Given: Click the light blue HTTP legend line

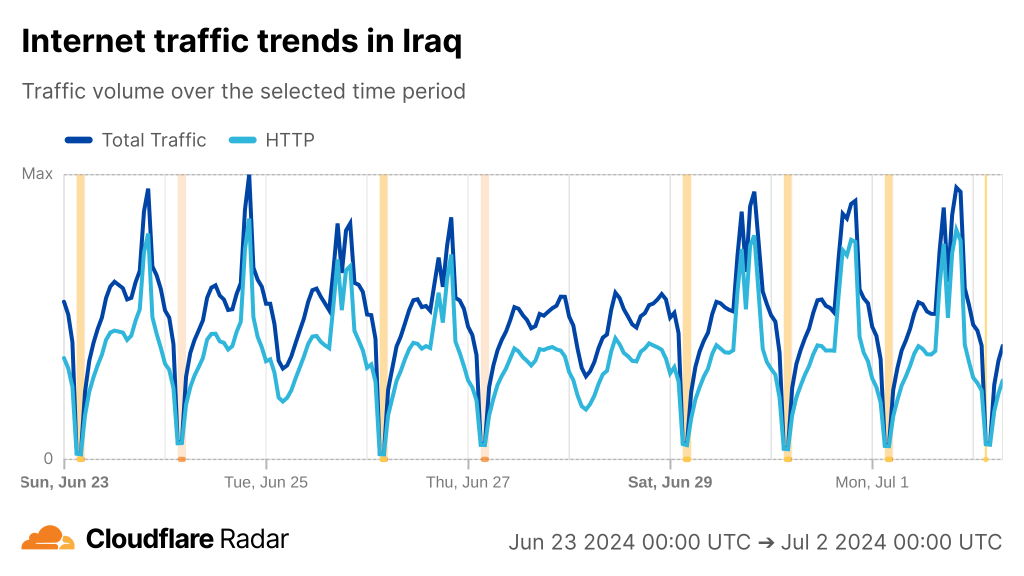Looking at the screenshot, I should [x=243, y=140].
